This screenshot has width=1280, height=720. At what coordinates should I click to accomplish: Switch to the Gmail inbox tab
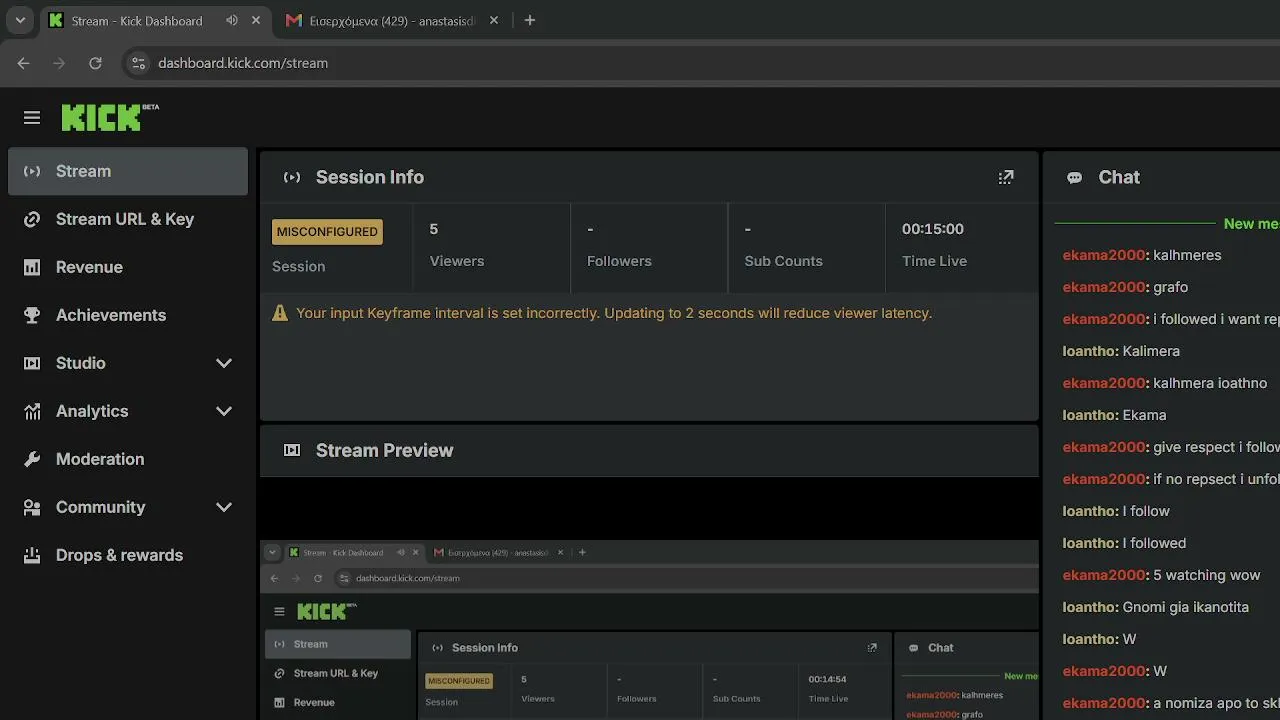click(391, 20)
